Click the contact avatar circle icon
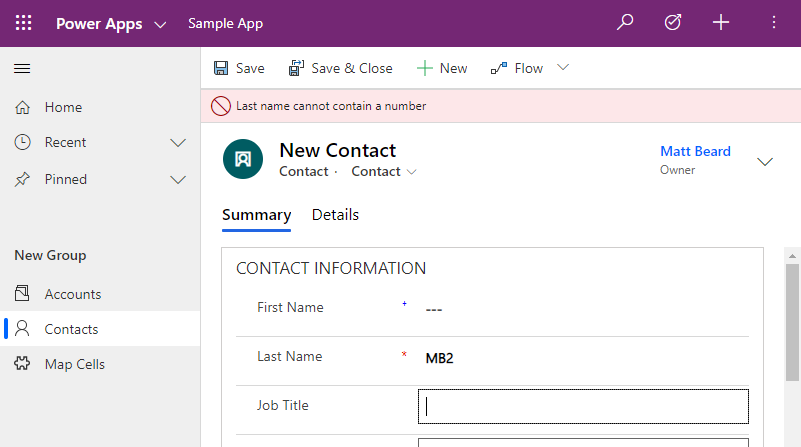 point(243,159)
